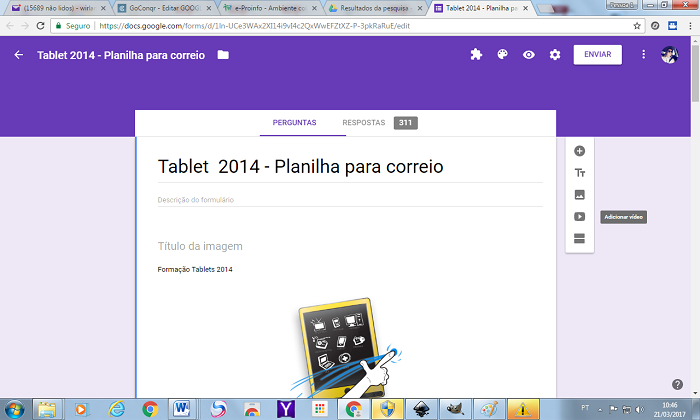Open the three-dot more options menu
The height and width of the screenshot is (420, 700).
point(643,55)
